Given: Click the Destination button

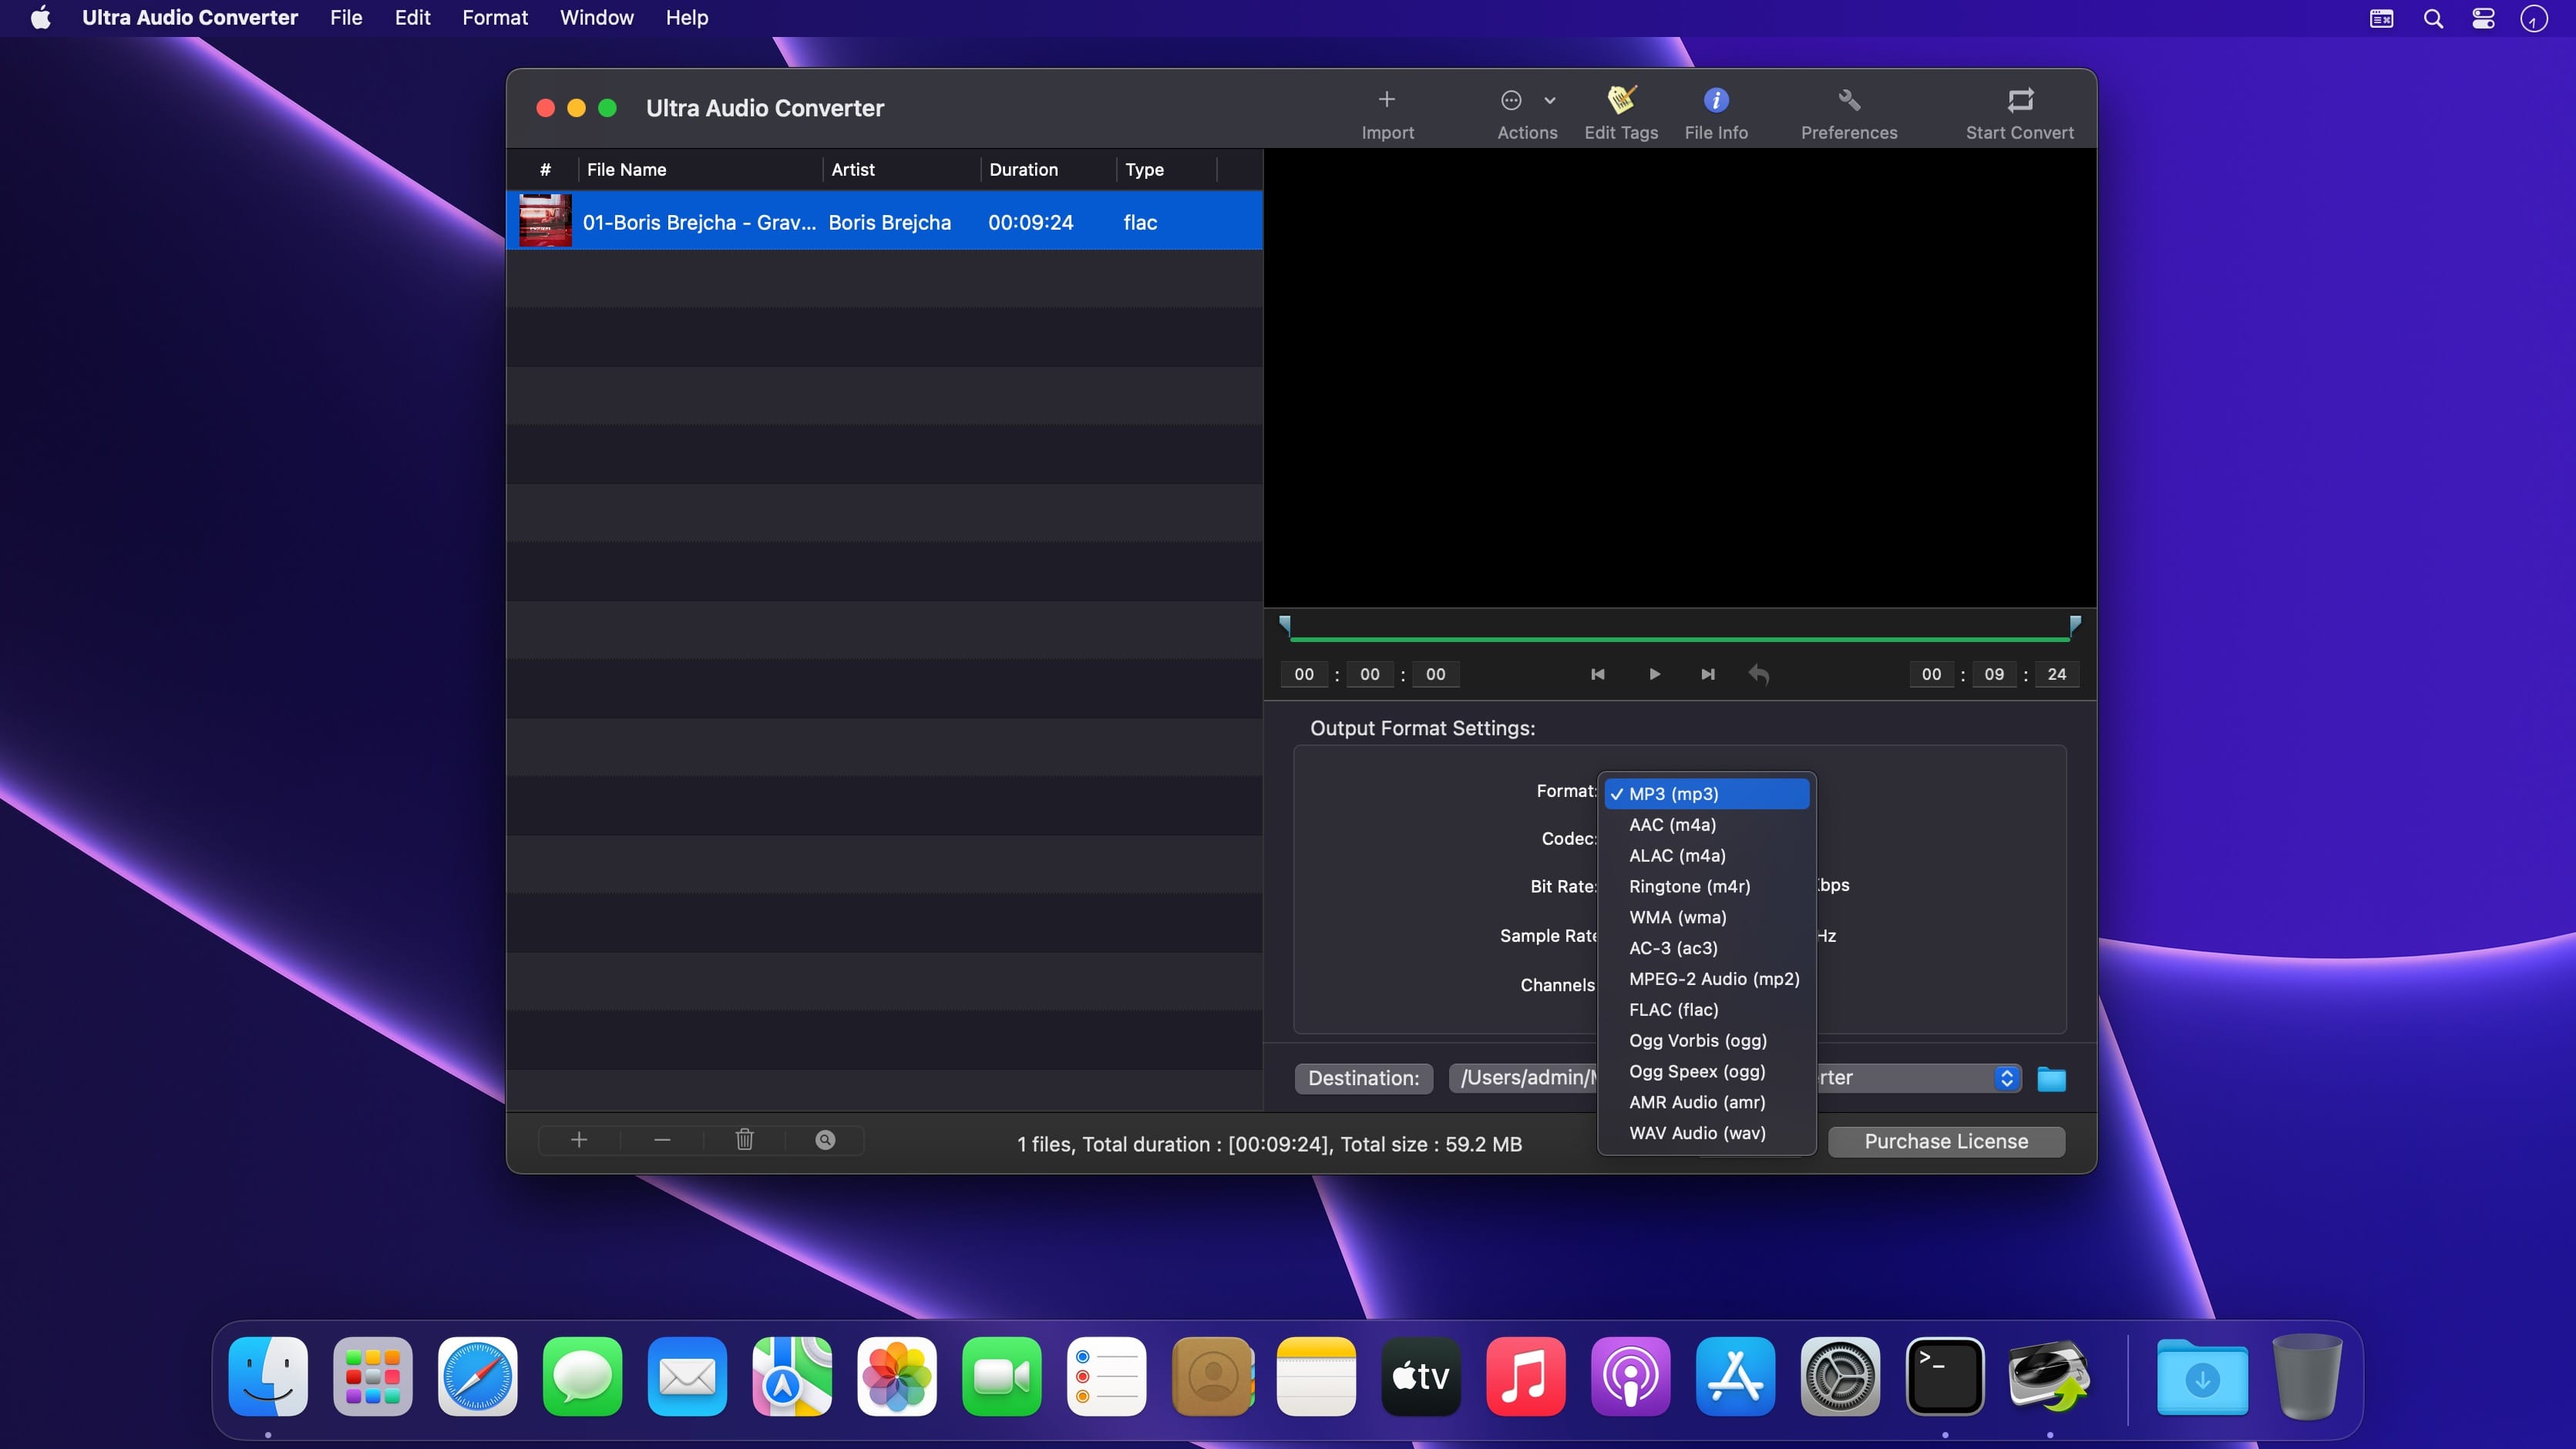Looking at the screenshot, I should (x=1363, y=1078).
